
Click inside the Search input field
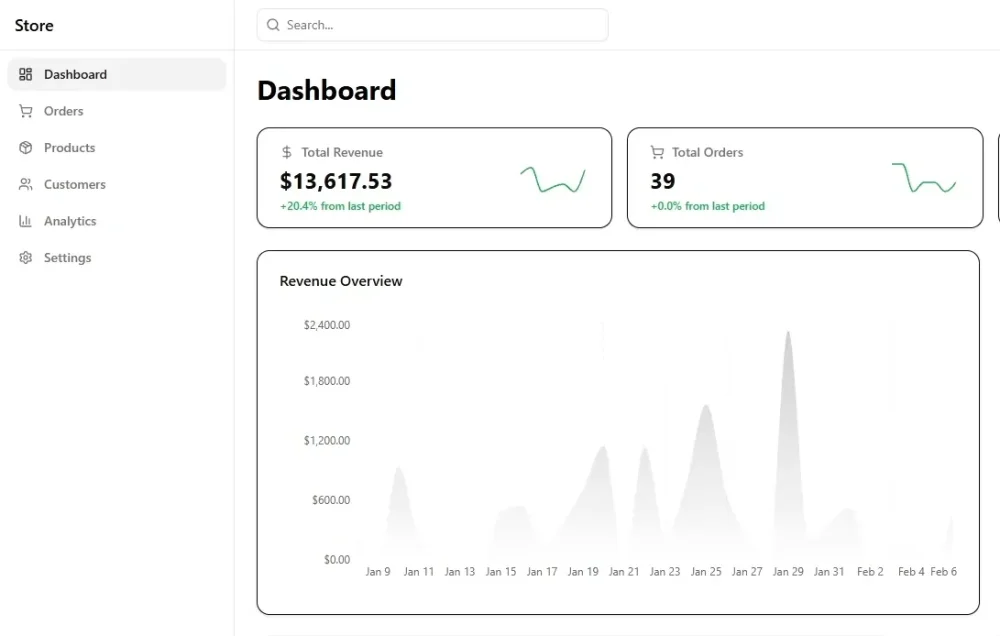(x=430, y=24)
